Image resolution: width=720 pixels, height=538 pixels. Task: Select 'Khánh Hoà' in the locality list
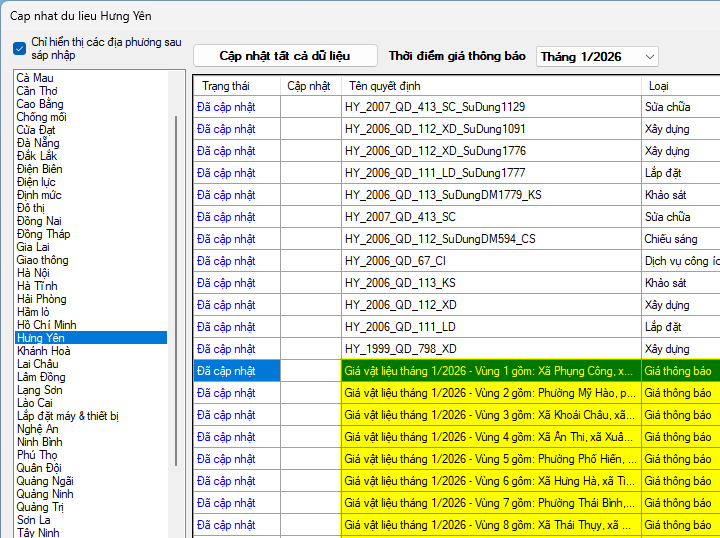pos(43,351)
